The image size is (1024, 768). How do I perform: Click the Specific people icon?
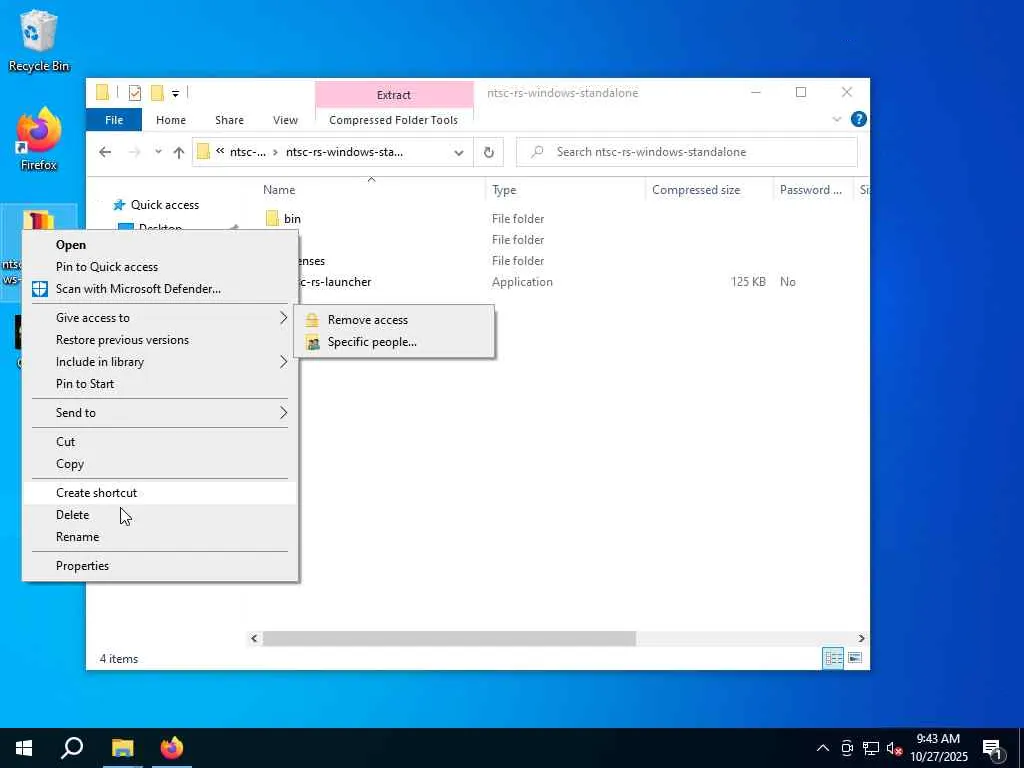pos(313,342)
